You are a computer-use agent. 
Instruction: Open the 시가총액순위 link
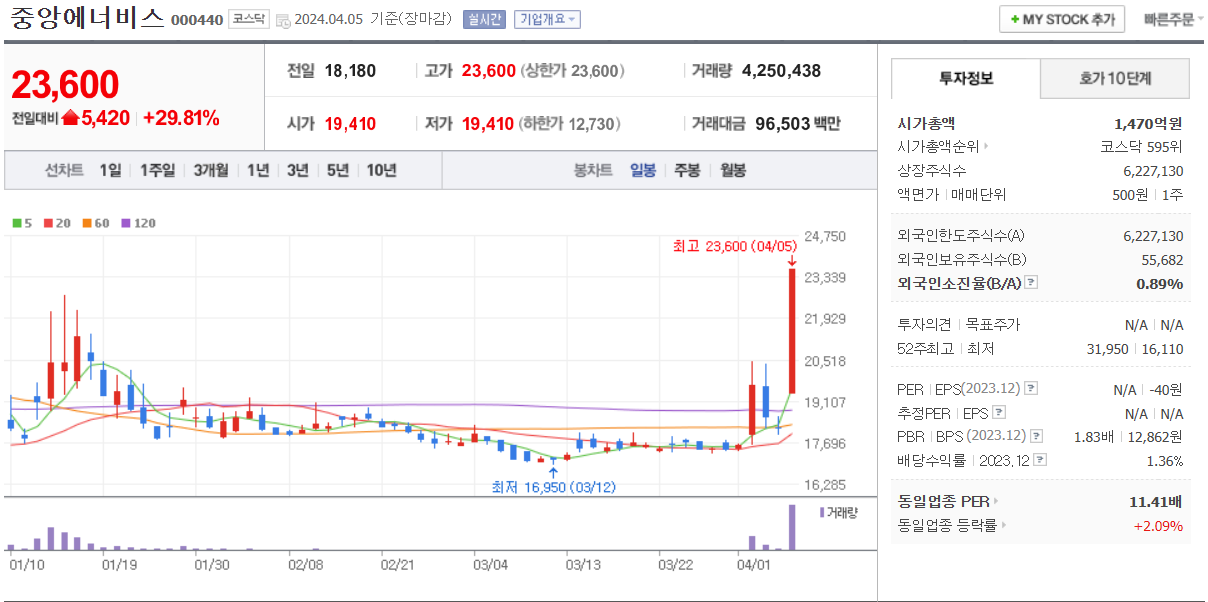point(943,146)
